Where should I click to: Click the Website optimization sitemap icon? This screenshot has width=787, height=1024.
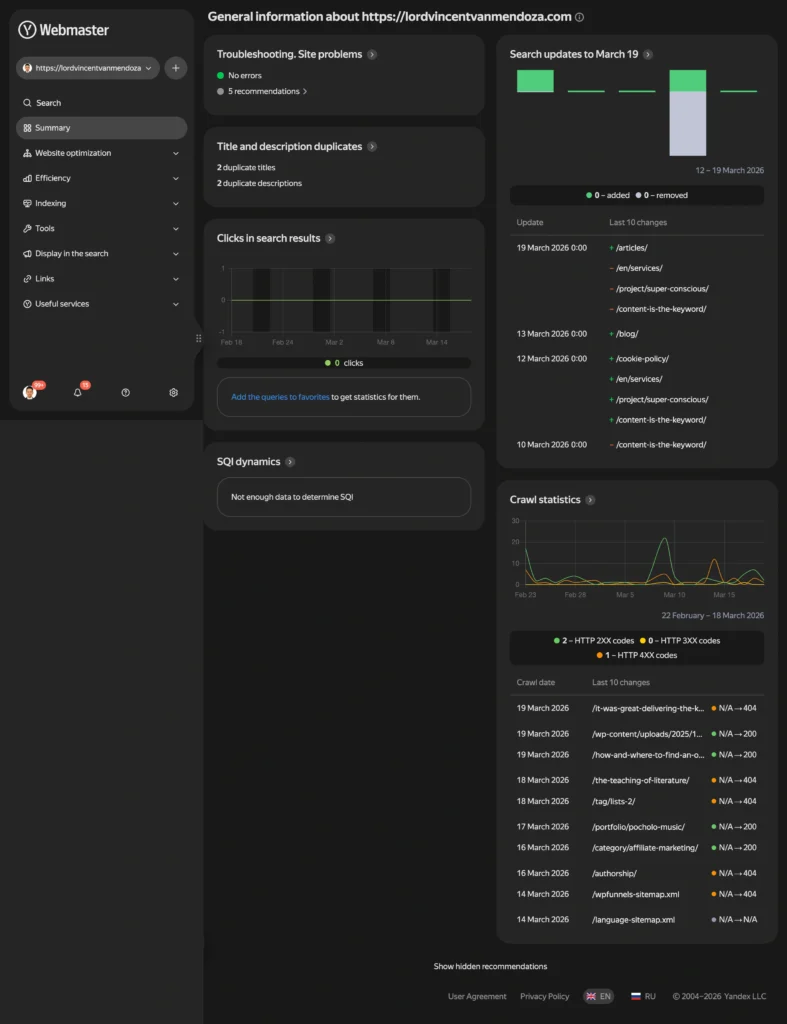coord(27,153)
